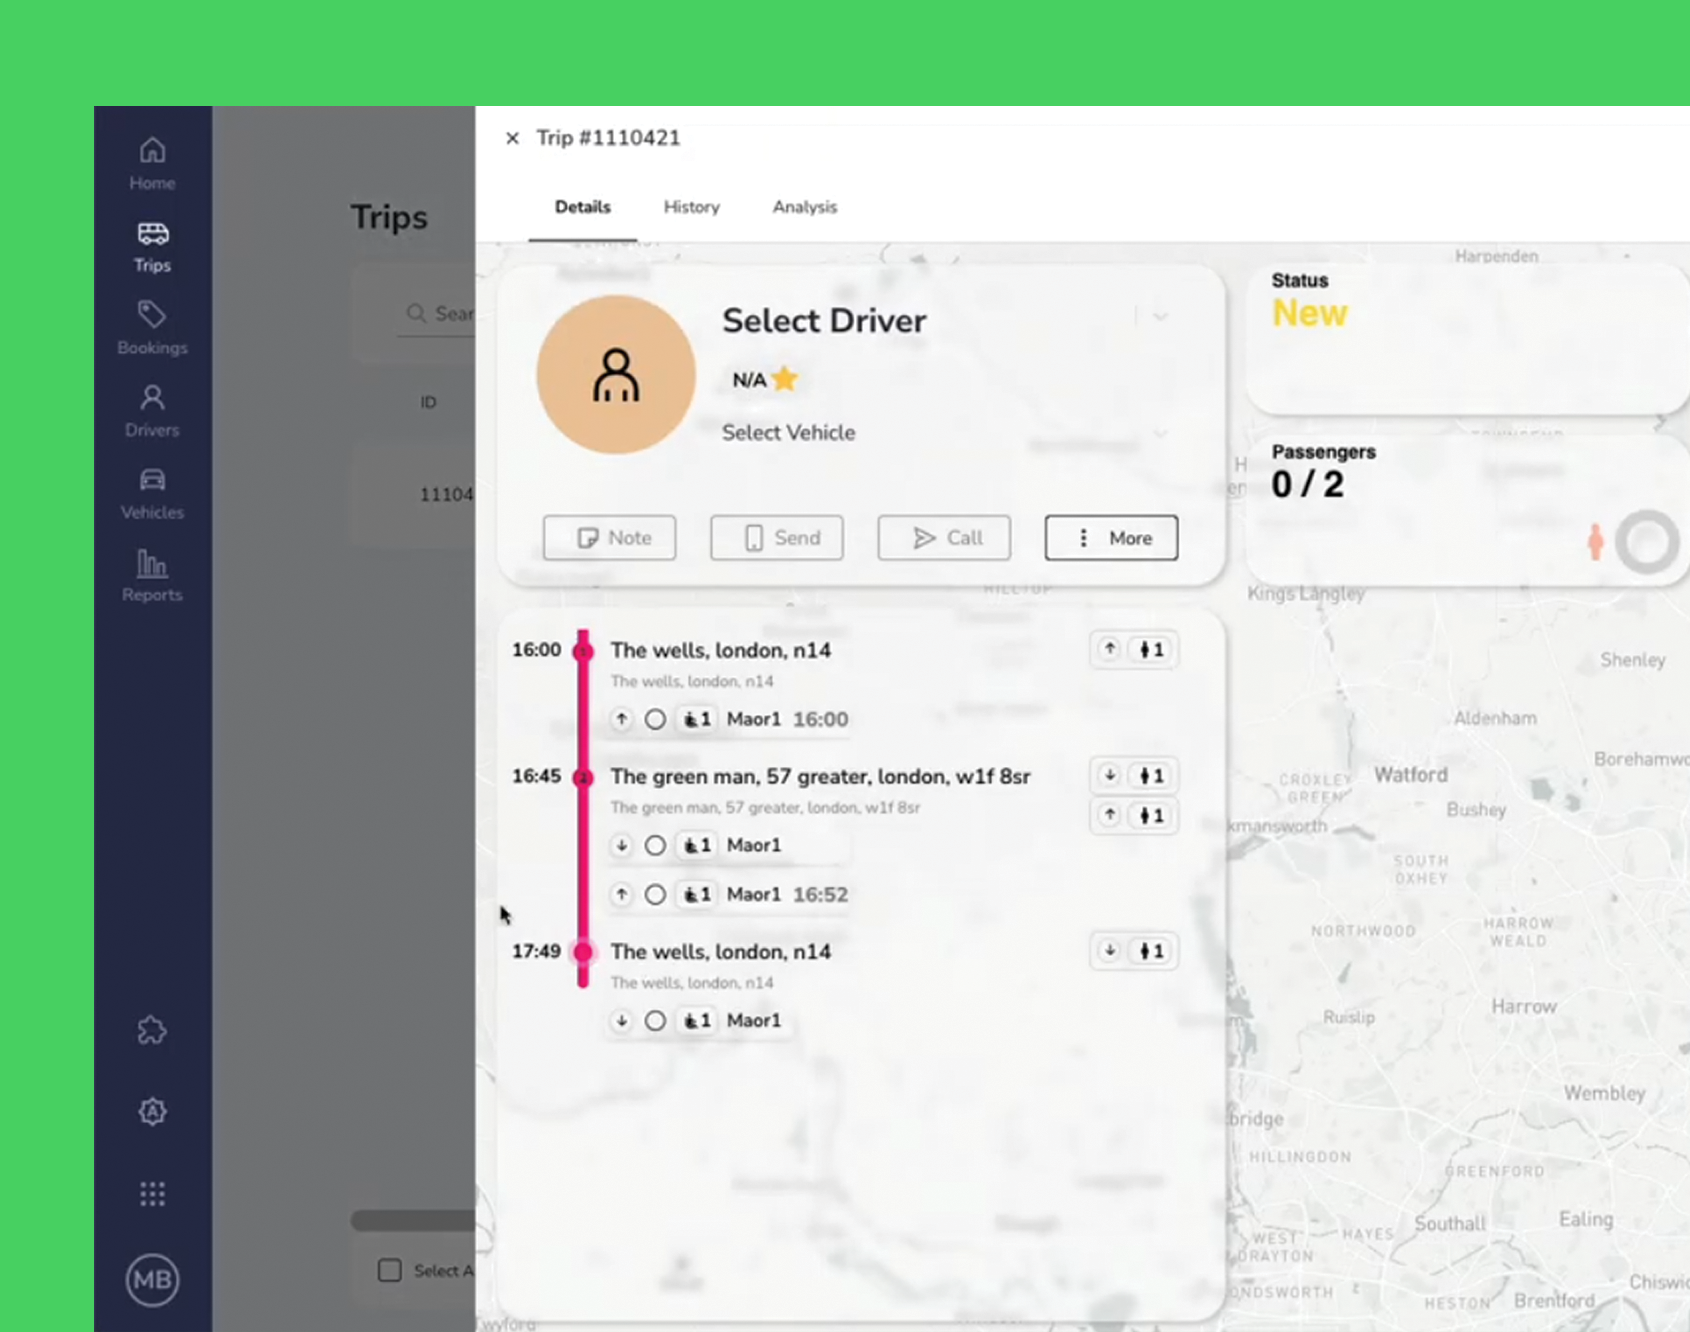Go to Bookings via tag icon
This screenshot has width=1690, height=1332.
[x=152, y=328]
